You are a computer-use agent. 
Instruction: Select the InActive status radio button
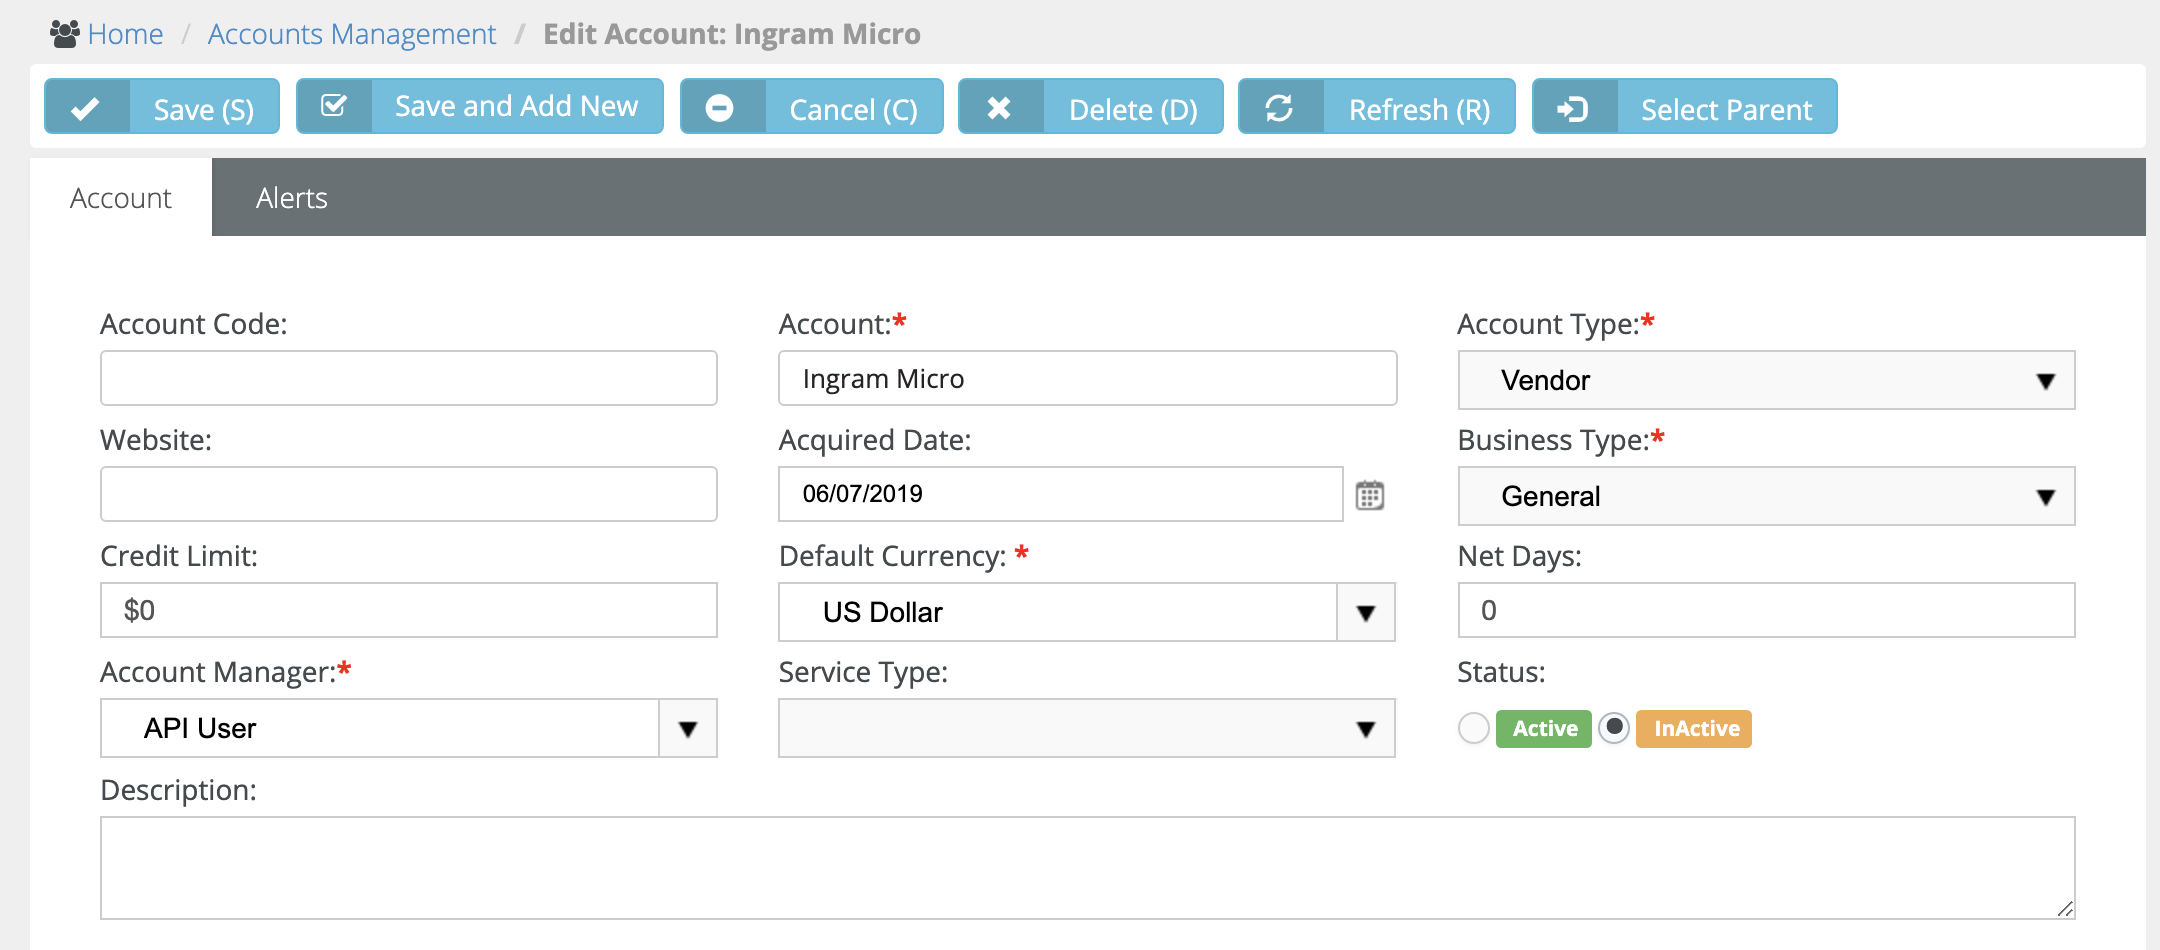[x=1614, y=728]
